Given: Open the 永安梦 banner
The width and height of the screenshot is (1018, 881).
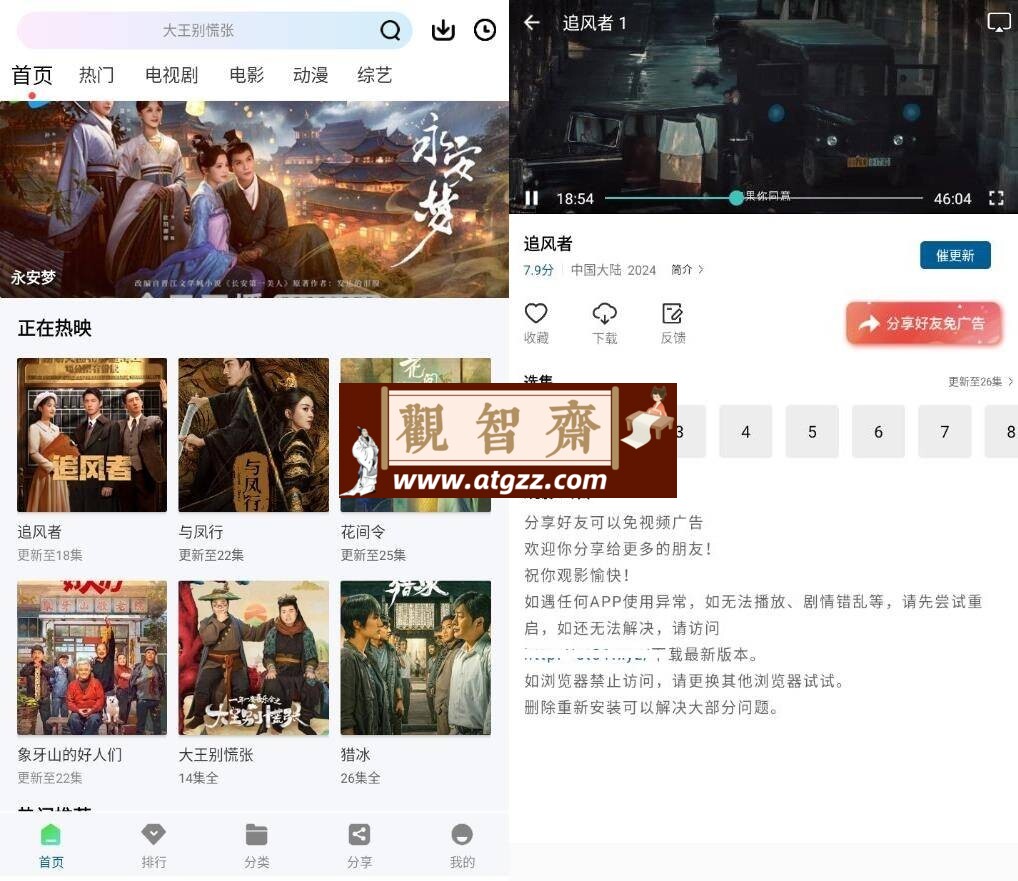Looking at the screenshot, I should (254, 199).
